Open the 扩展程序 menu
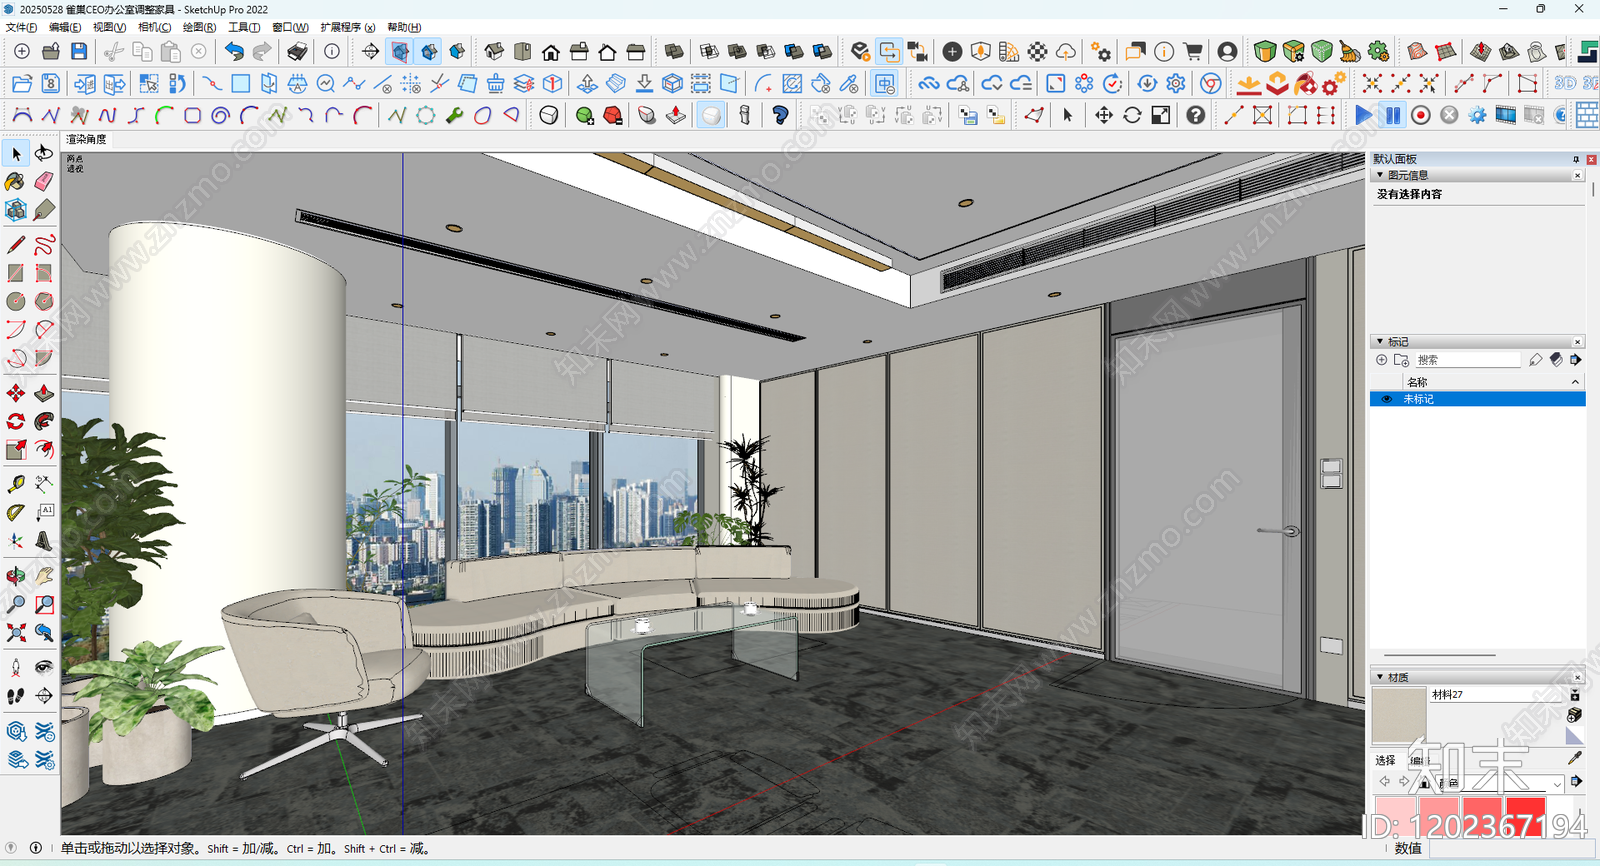1600x866 pixels. (348, 27)
